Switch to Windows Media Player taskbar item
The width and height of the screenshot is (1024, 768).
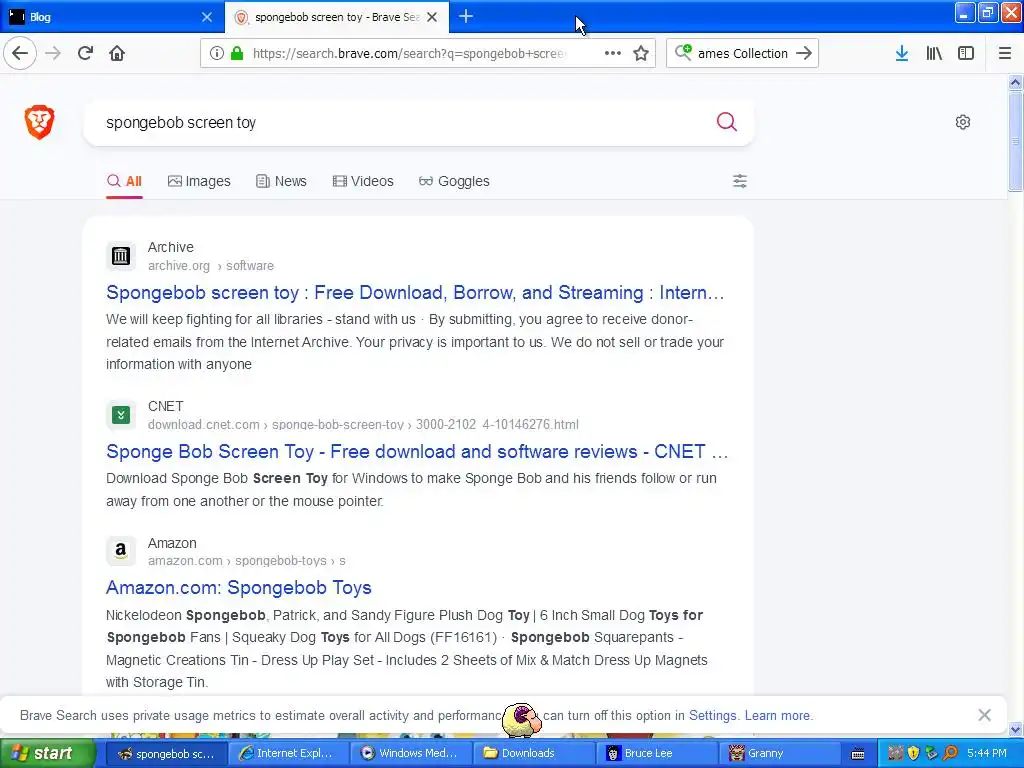410,753
